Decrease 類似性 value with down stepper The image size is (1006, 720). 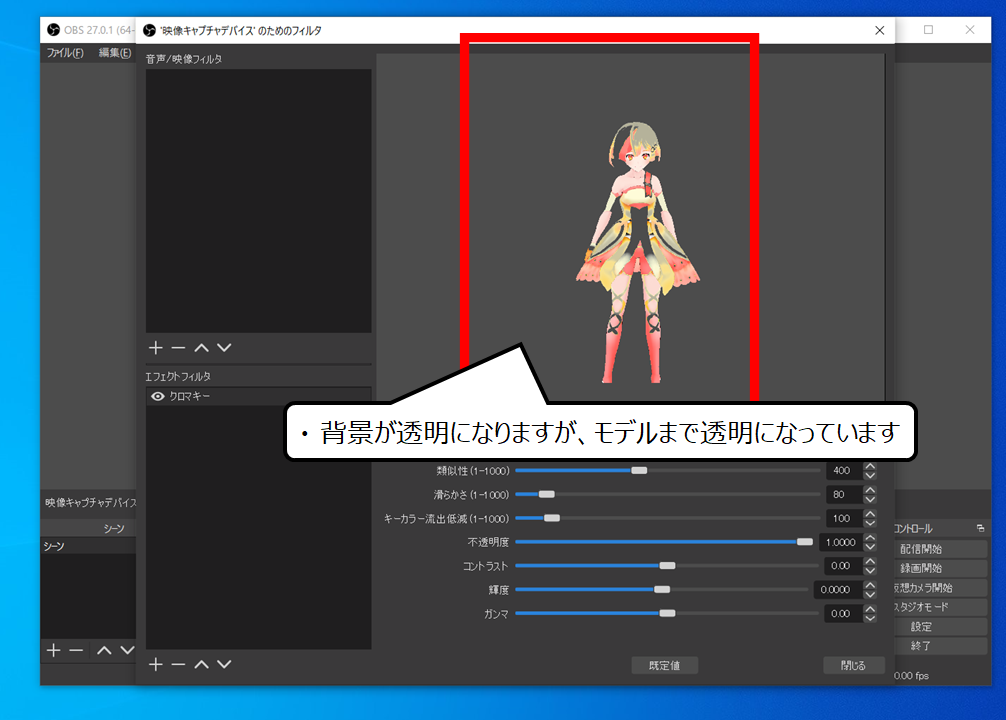point(870,476)
